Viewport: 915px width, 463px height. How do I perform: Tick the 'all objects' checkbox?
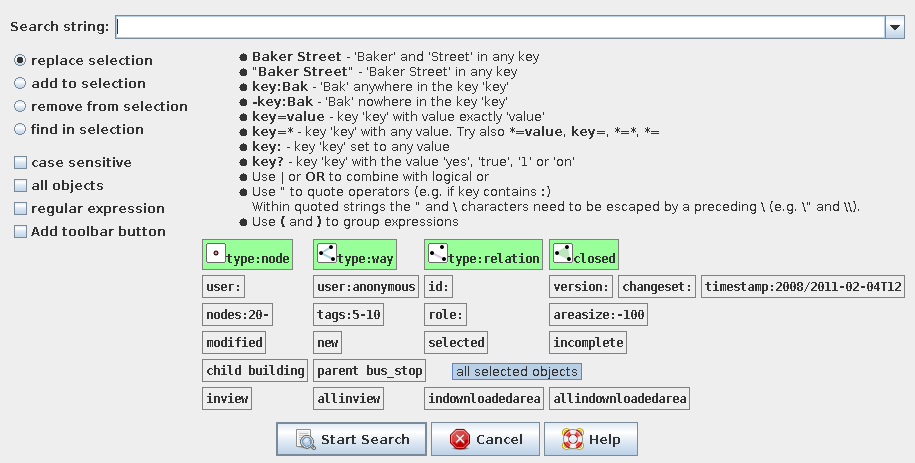(x=20, y=186)
